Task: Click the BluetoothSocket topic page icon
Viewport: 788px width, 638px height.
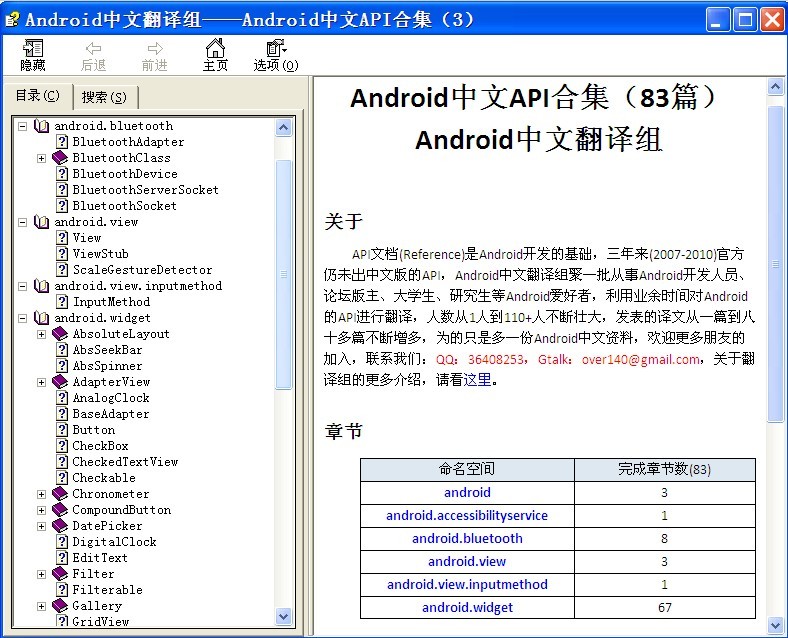Action: click(x=62, y=205)
